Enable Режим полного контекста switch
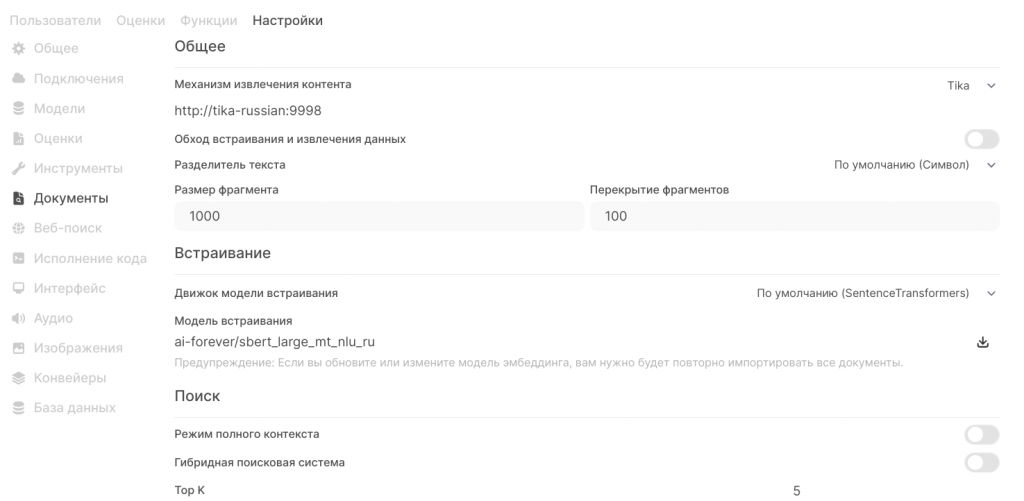1024x501 pixels. point(982,434)
